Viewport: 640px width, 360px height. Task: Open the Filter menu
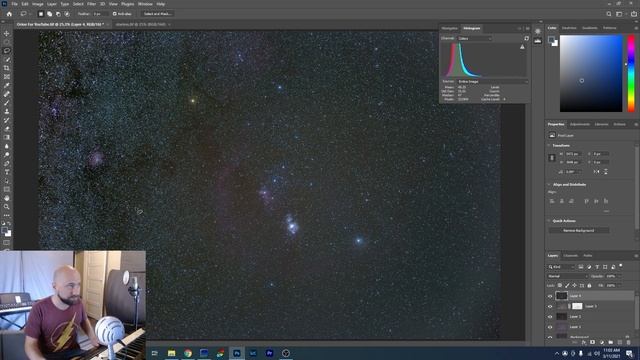click(x=91, y=4)
